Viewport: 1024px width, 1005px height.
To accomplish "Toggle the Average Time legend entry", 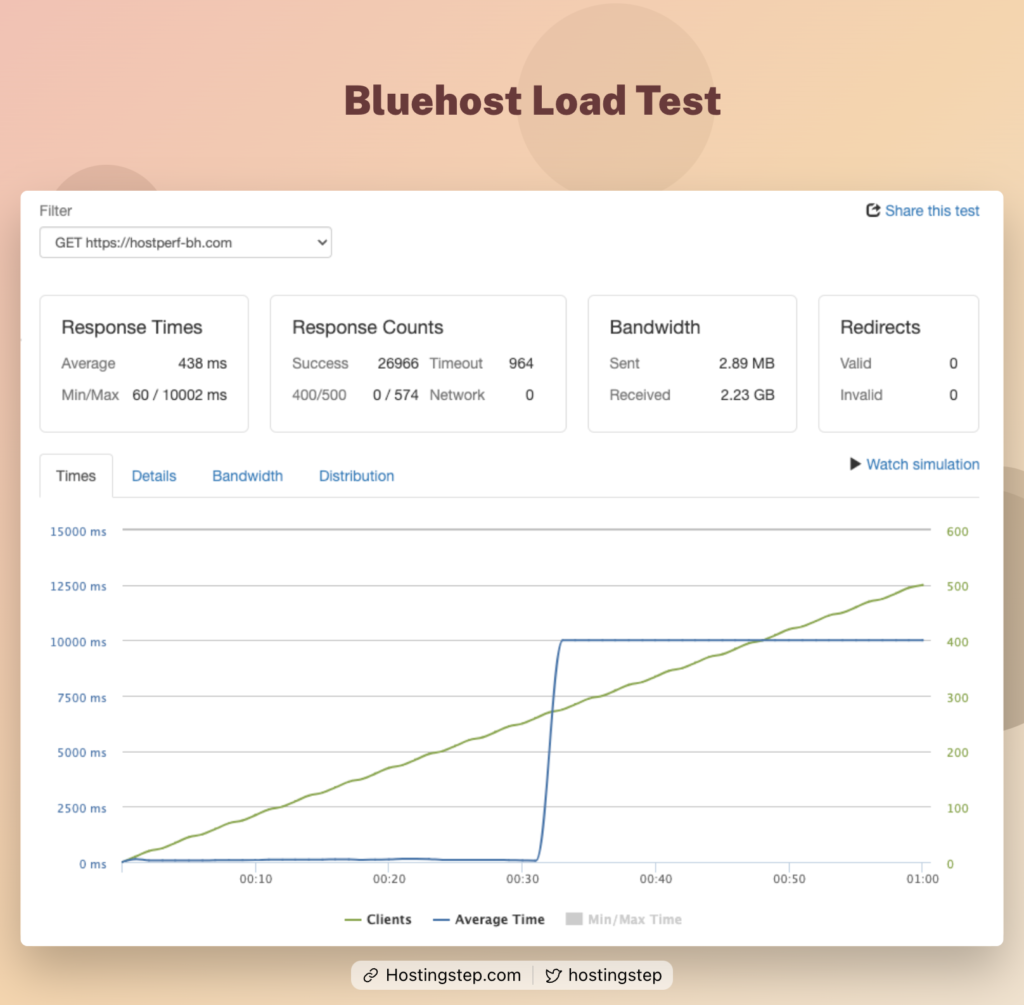I will point(488,919).
